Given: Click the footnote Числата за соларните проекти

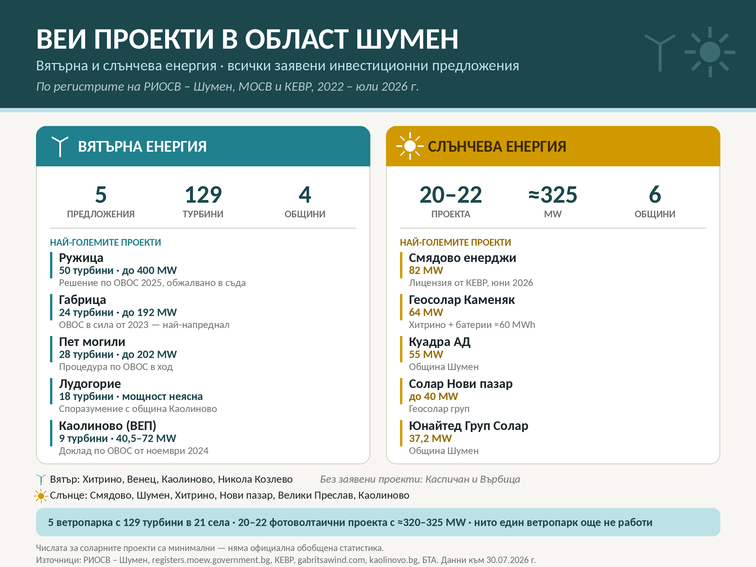Looking at the screenshot, I should click(x=210, y=548).
